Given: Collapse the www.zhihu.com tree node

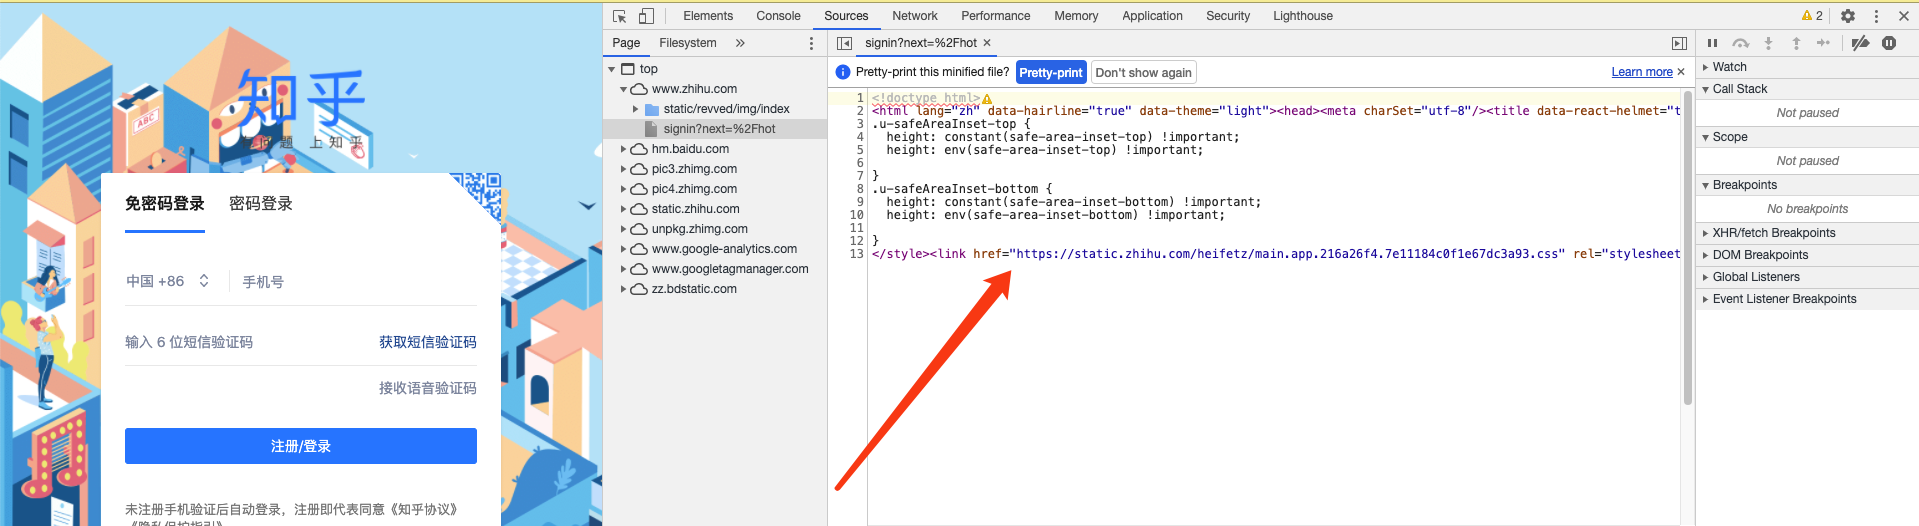Looking at the screenshot, I should coord(623,89).
